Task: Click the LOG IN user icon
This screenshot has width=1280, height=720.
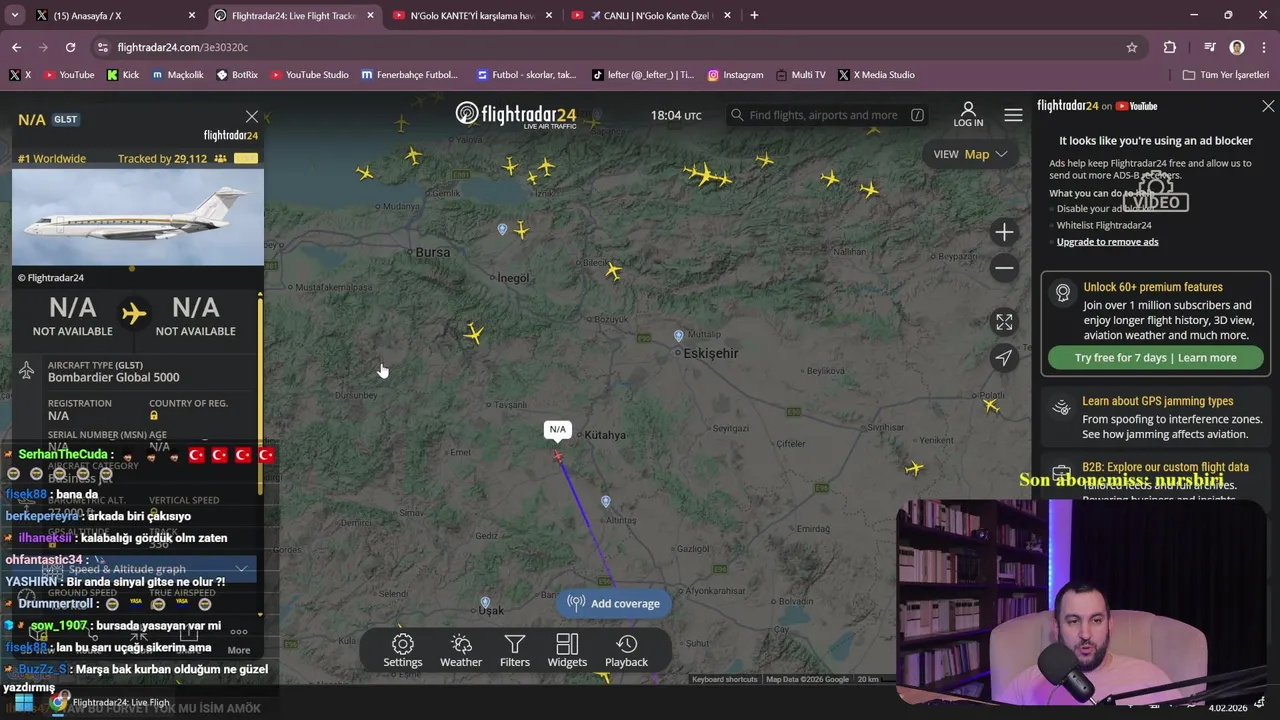Action: (x=968, y=114)
